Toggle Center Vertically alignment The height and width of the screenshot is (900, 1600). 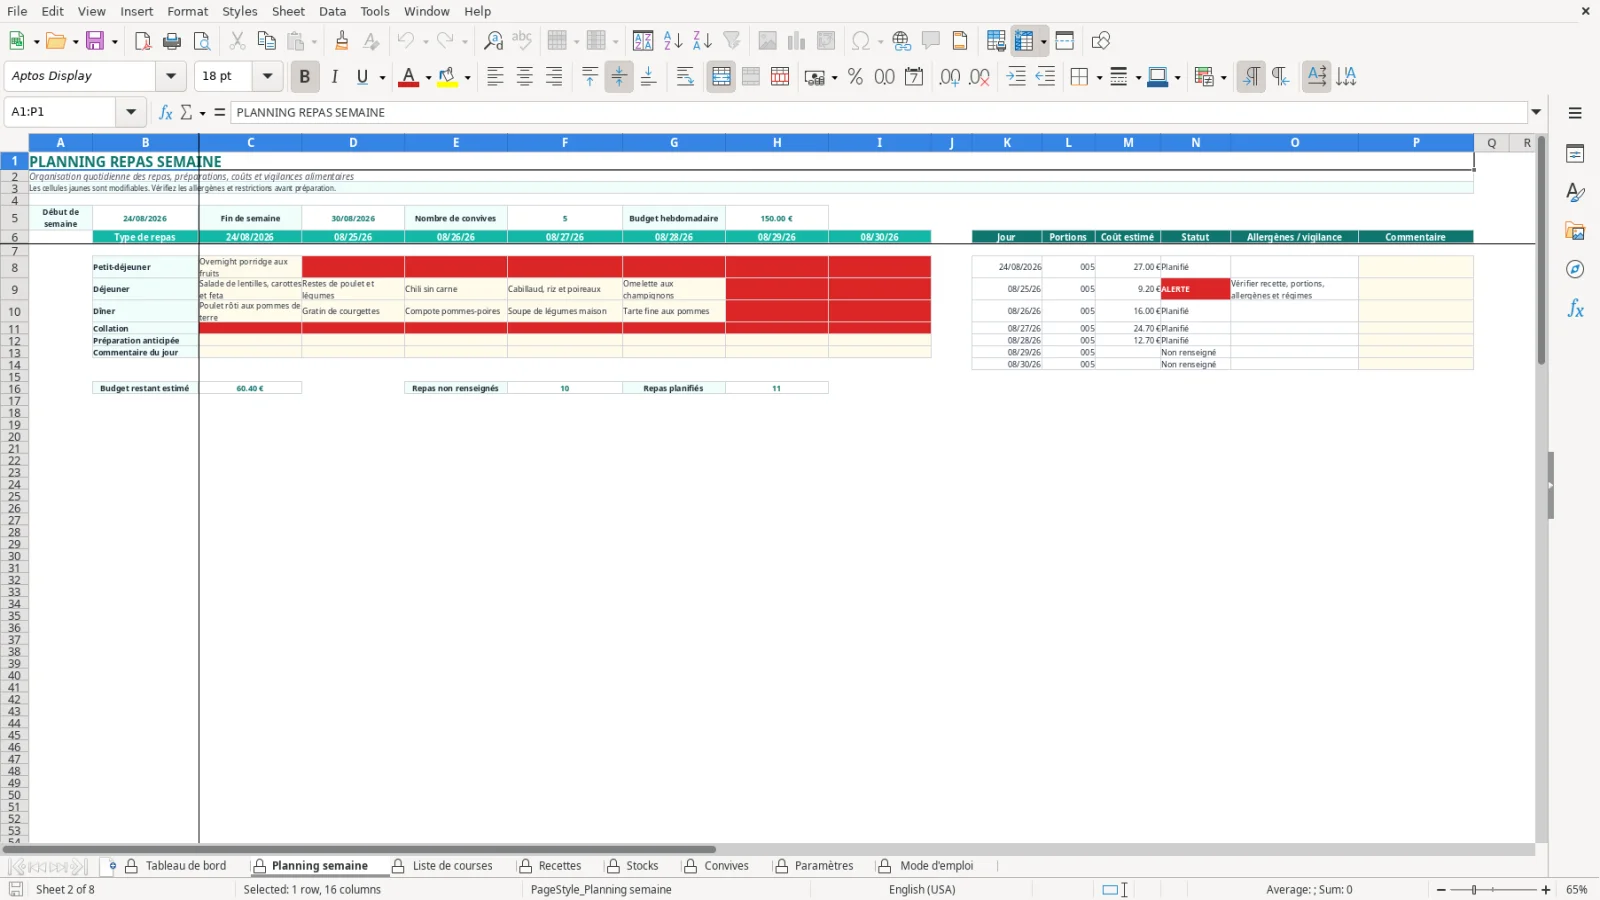(x=619, y=77)
